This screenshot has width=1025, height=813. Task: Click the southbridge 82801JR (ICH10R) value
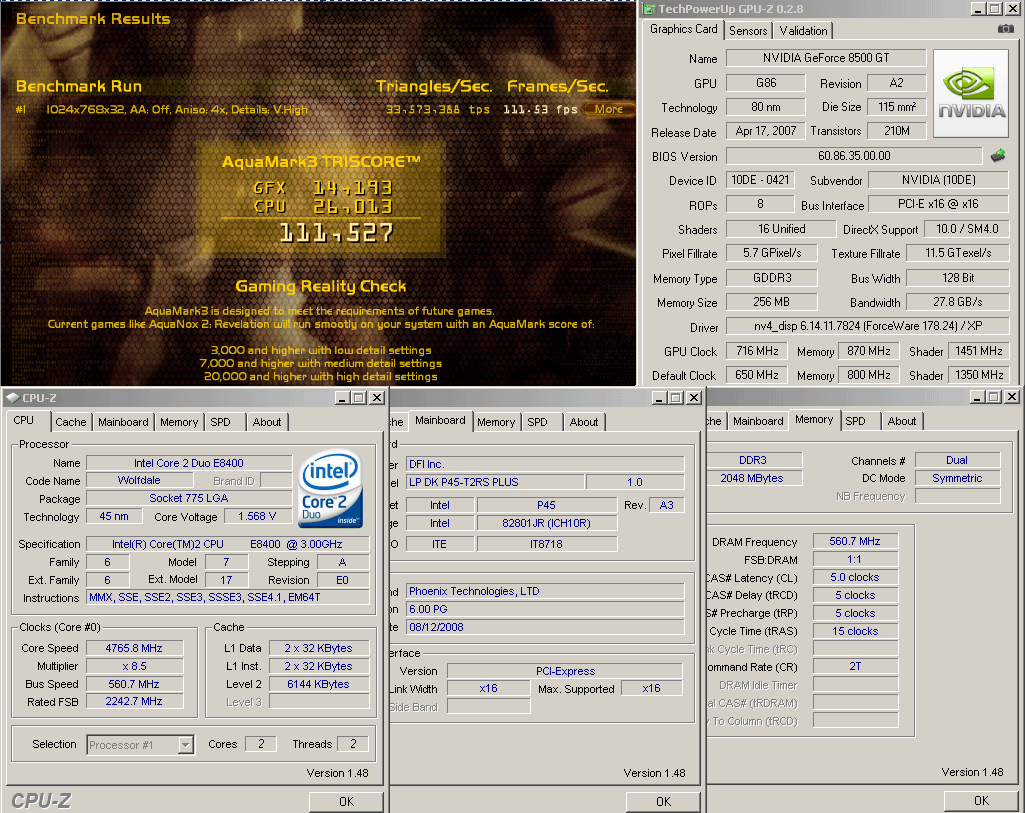546,523
